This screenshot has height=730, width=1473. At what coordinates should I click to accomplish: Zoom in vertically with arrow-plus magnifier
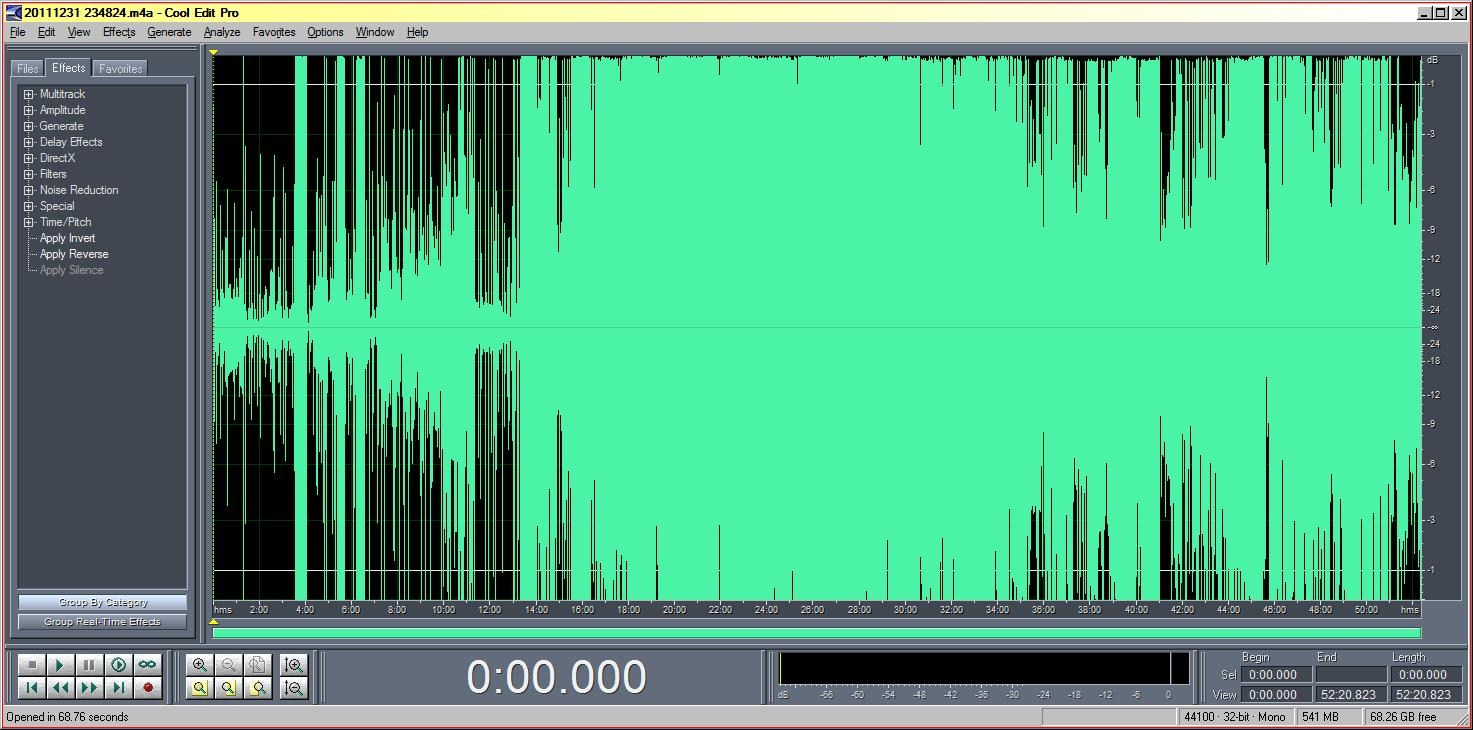point(294,665)
